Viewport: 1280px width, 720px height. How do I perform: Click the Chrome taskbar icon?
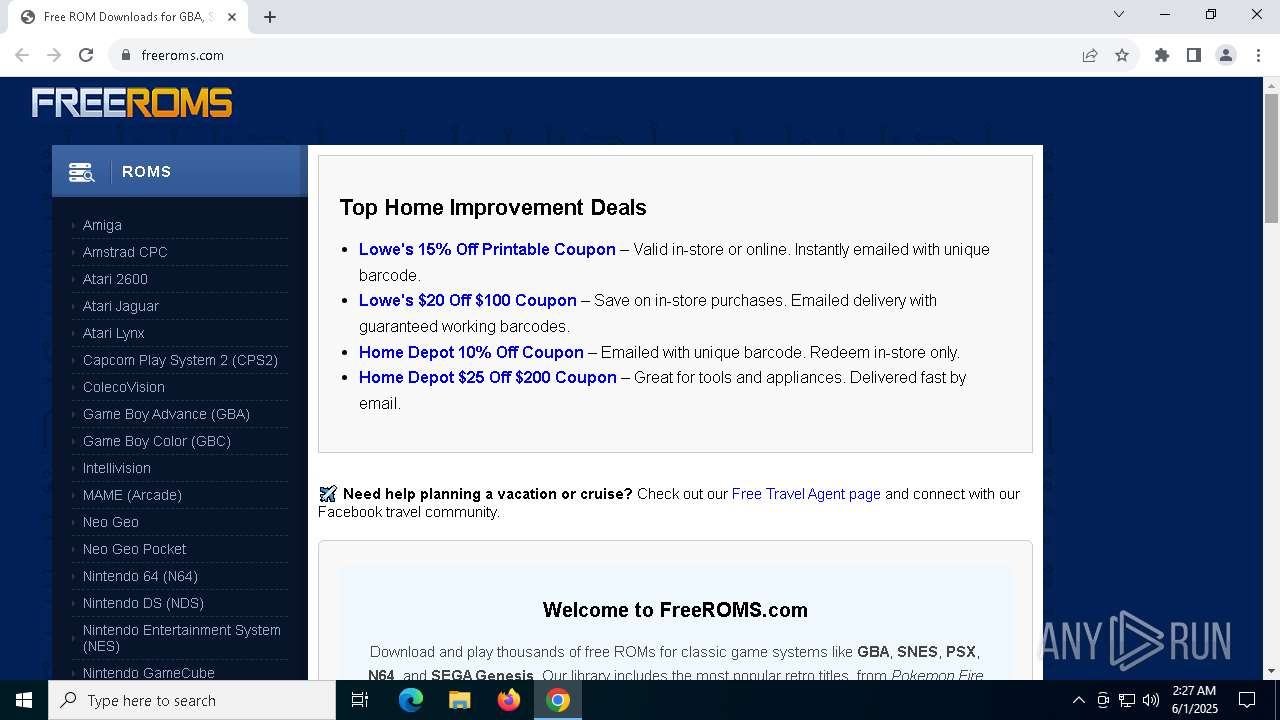coord(558,700)
